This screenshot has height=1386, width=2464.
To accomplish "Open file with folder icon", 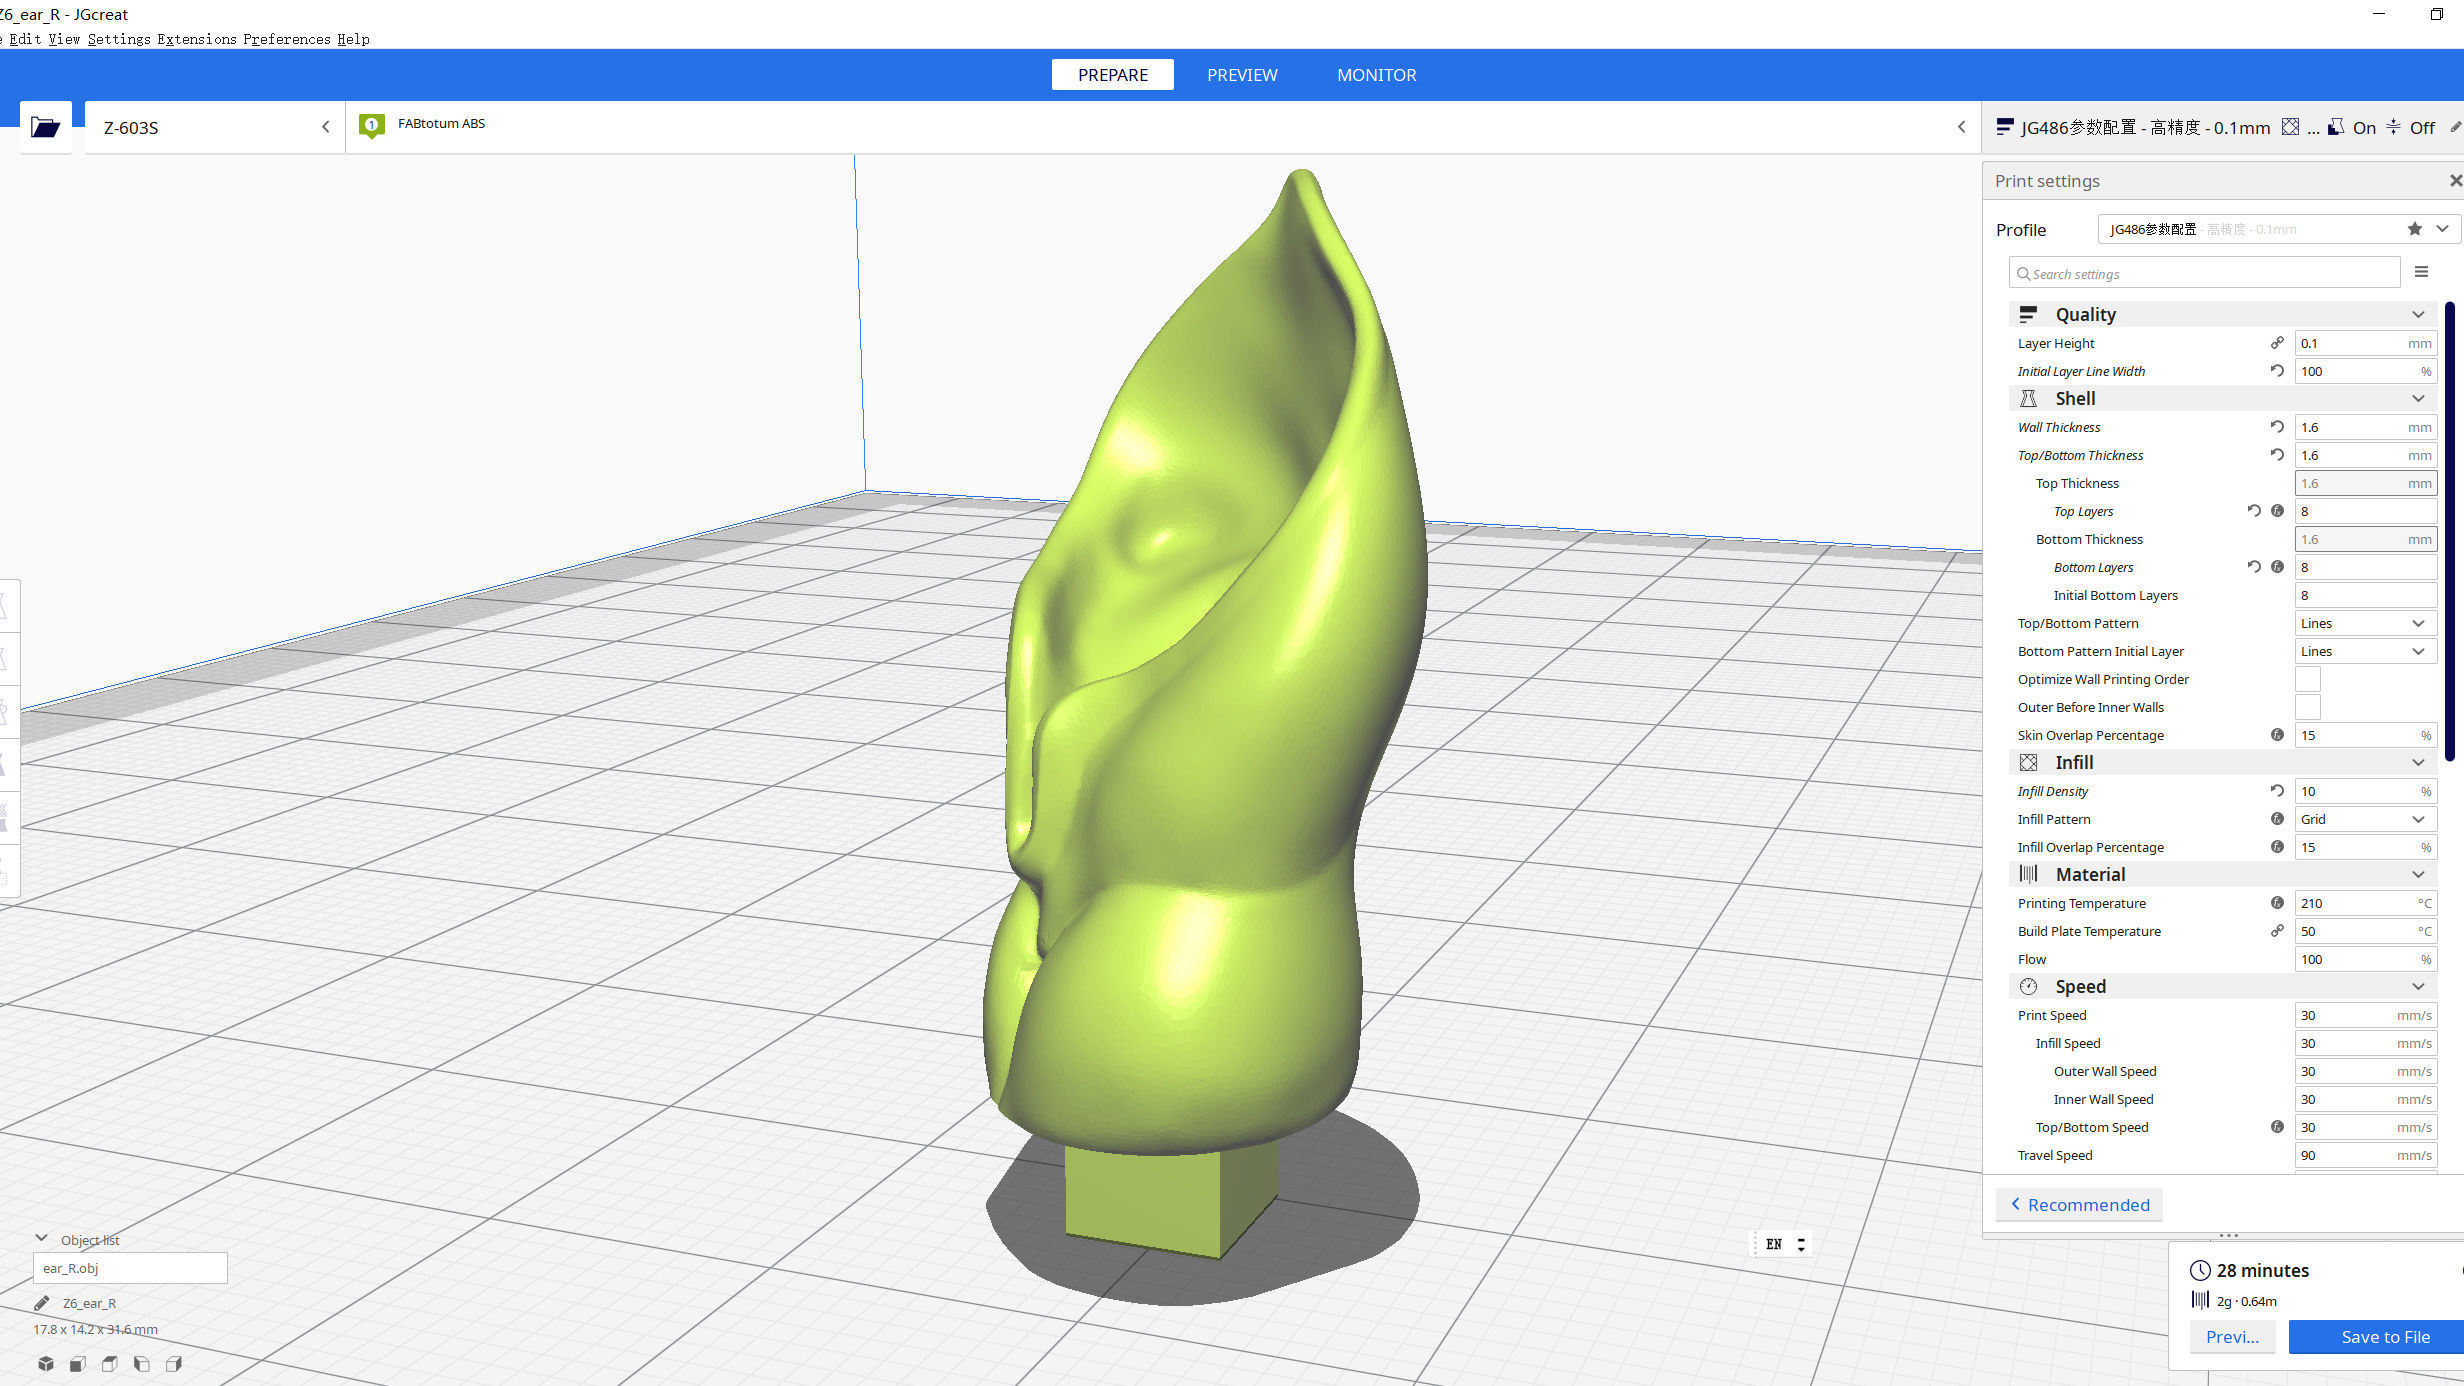I will click(x=45, y=127).
